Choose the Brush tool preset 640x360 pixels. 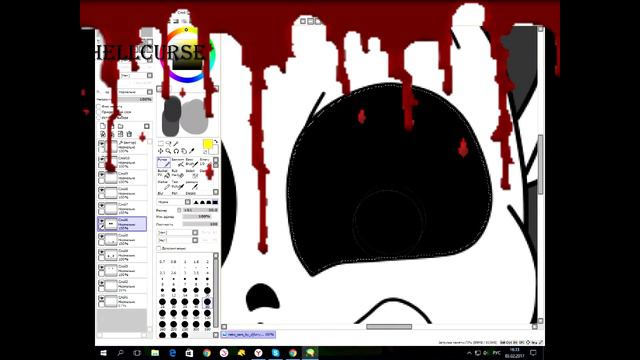pos(191,162)
